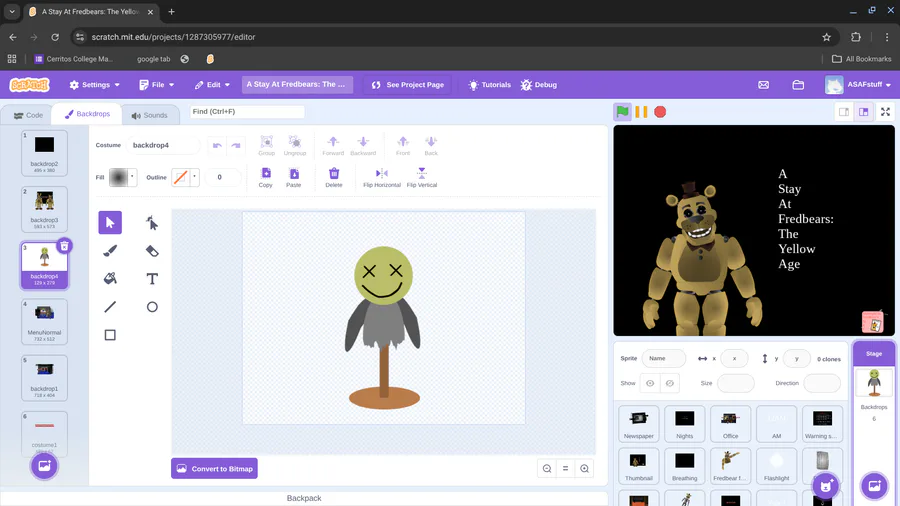
Task: Click the outline width field
Action: tap(223, 177)
